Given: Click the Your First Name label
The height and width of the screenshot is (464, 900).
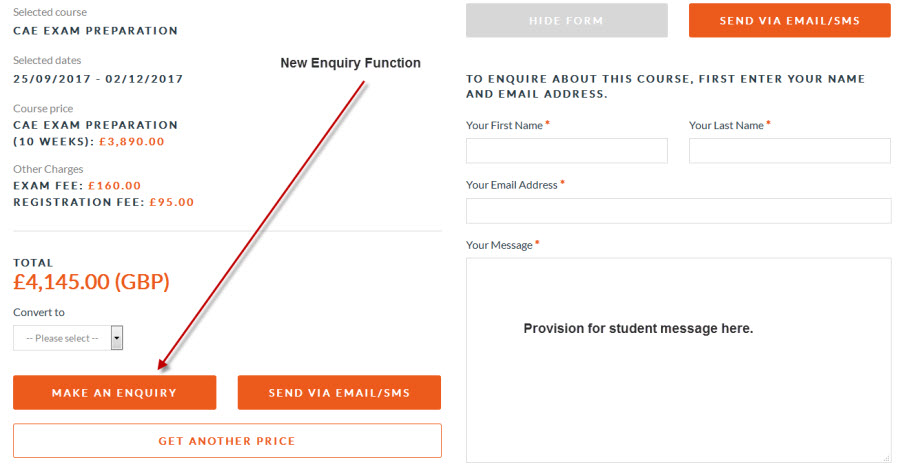Looking at the screenshot, I should tap(504, 125).
